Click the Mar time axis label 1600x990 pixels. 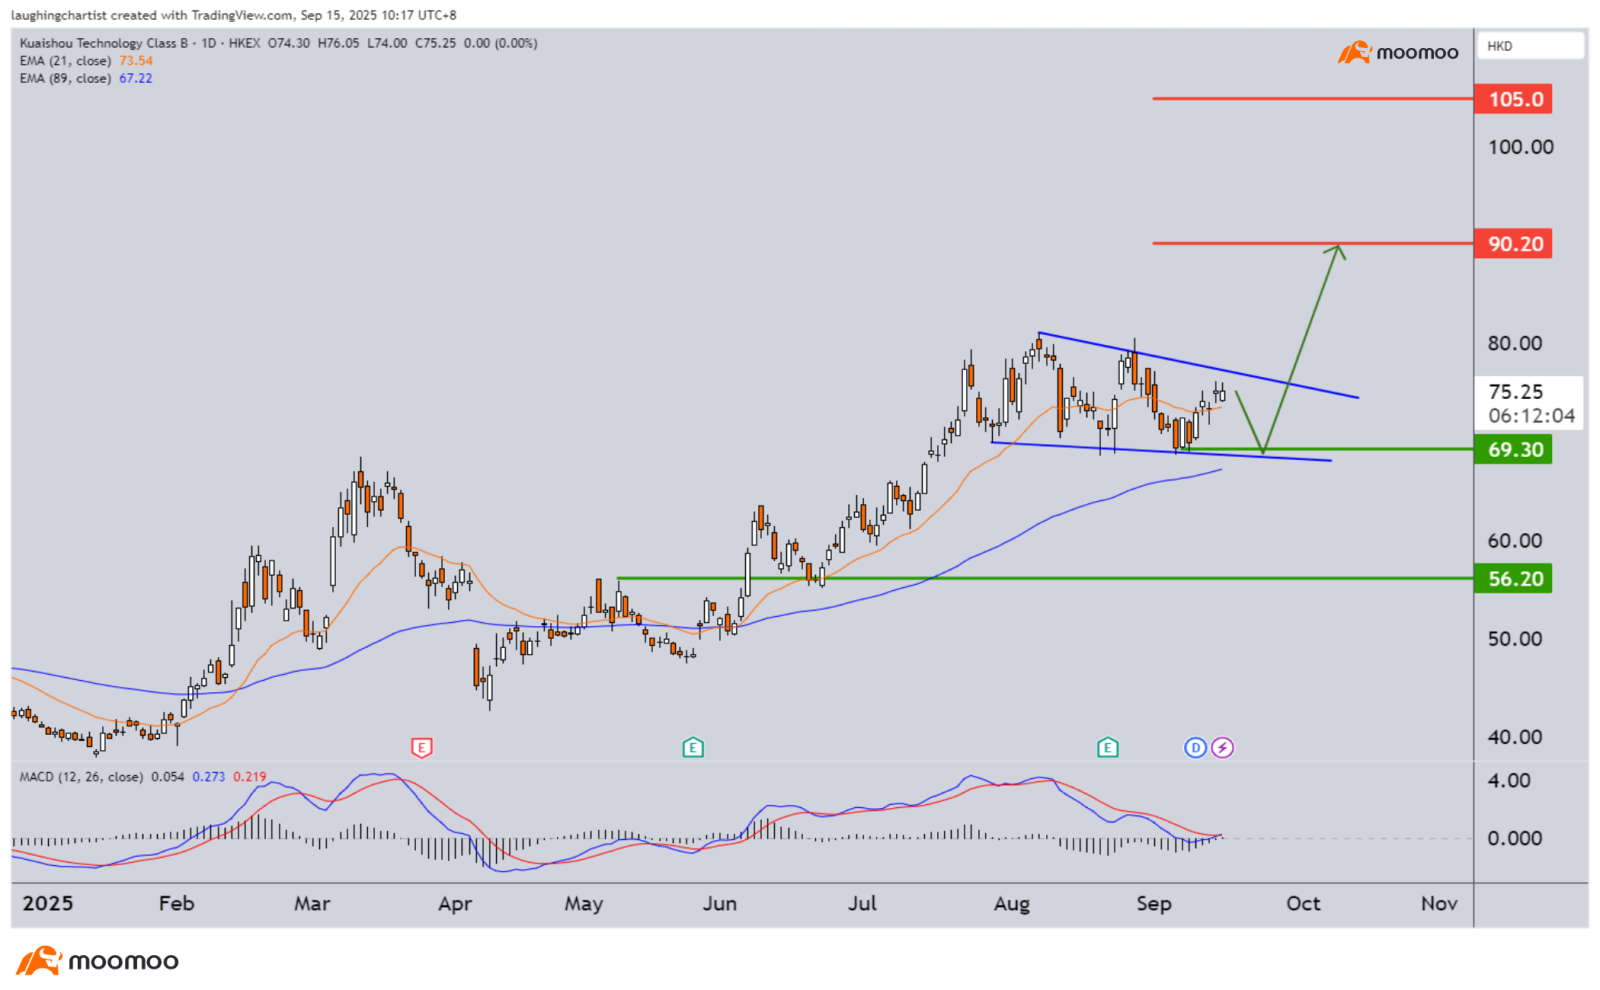pos(312,904)
